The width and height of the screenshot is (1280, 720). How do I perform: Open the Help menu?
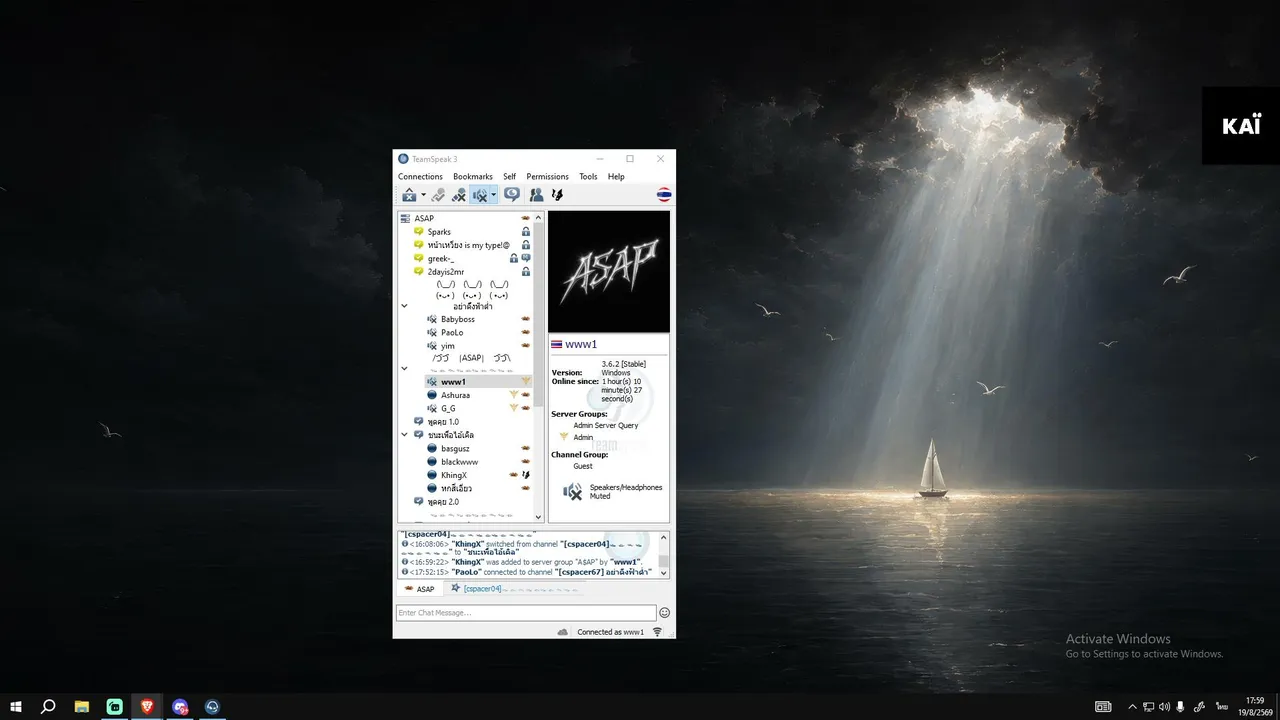(616, 177)
